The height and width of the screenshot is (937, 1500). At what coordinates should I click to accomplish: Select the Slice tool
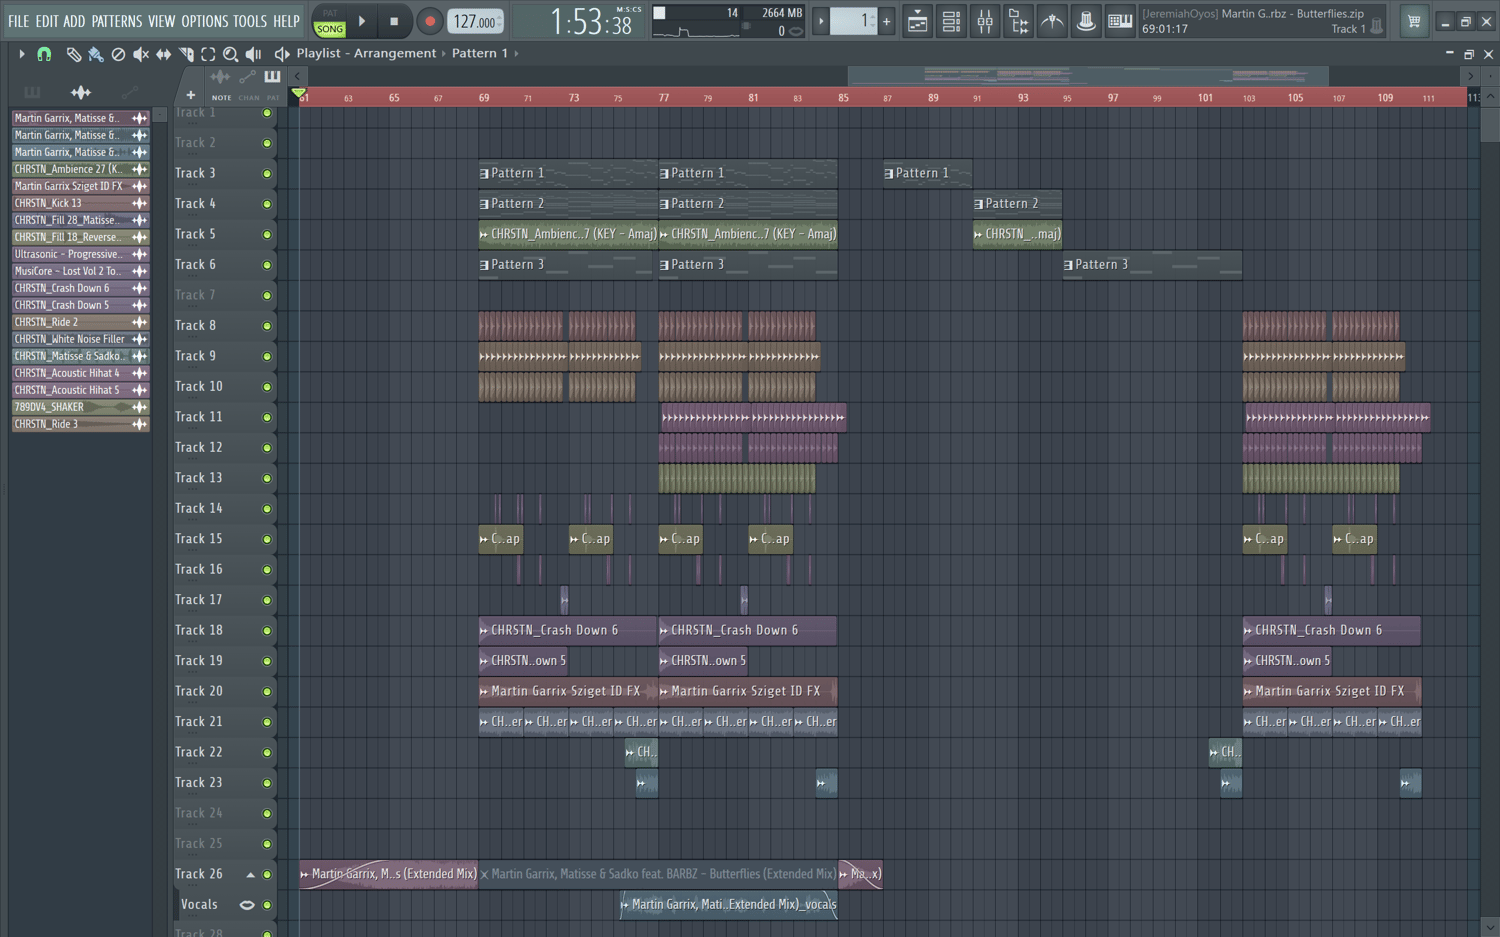click(186, 54)
